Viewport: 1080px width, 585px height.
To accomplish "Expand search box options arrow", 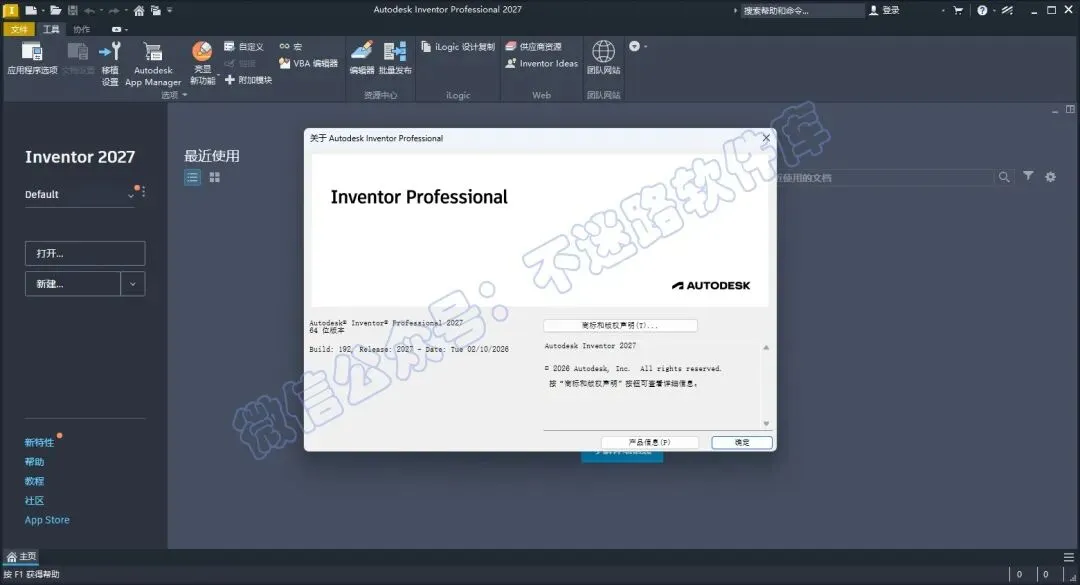I will pyautogui.click(x=735, y=10).
